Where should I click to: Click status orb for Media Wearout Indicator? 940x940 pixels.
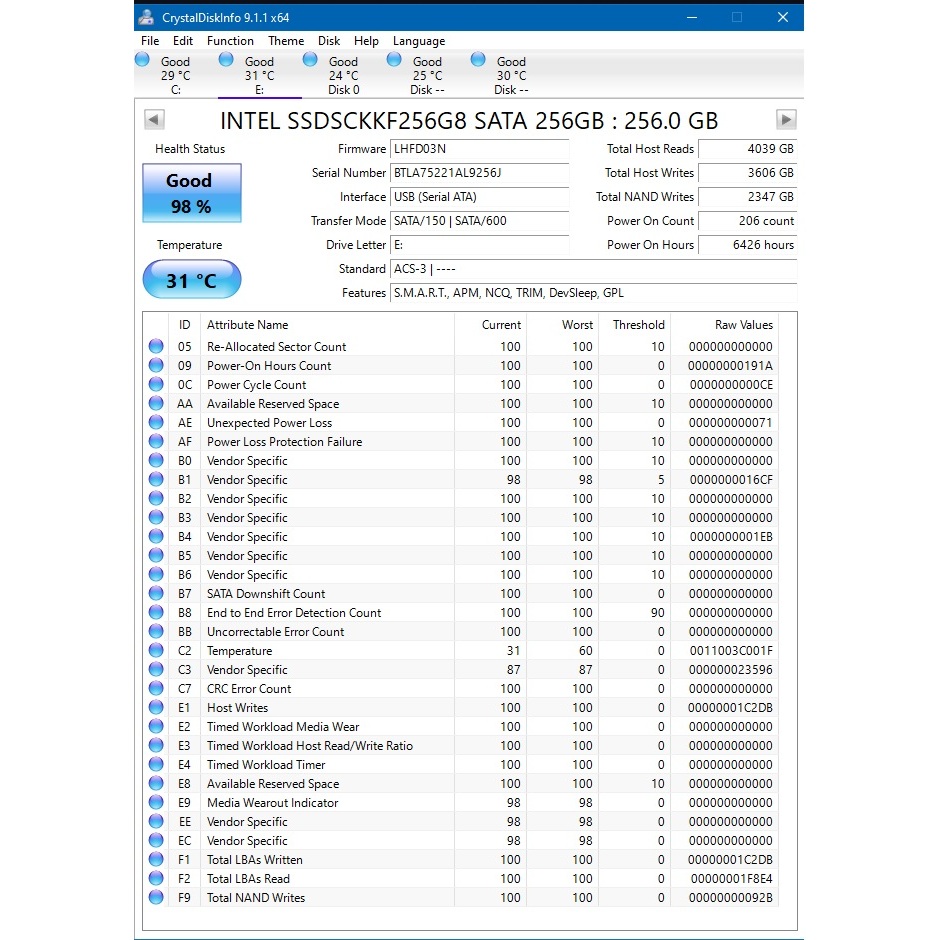coord(156,803)
